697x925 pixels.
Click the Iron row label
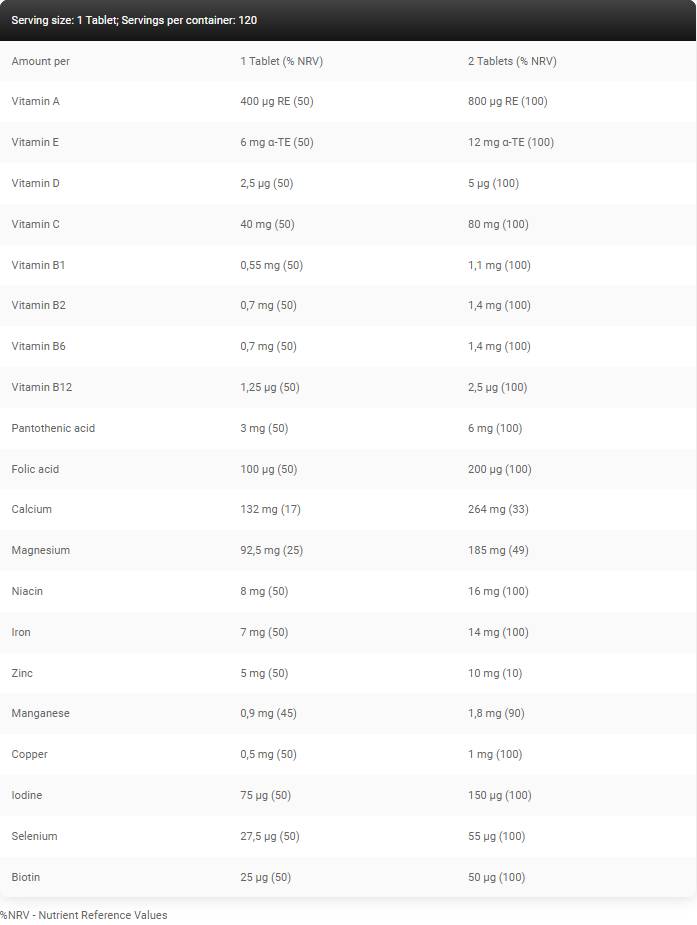point(21,632)
